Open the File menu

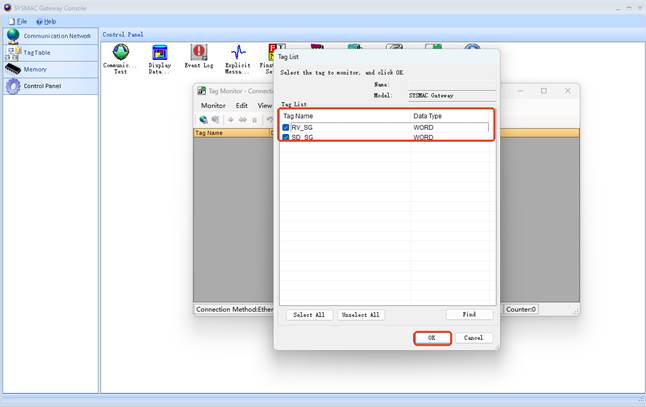[x=18, y=21]
